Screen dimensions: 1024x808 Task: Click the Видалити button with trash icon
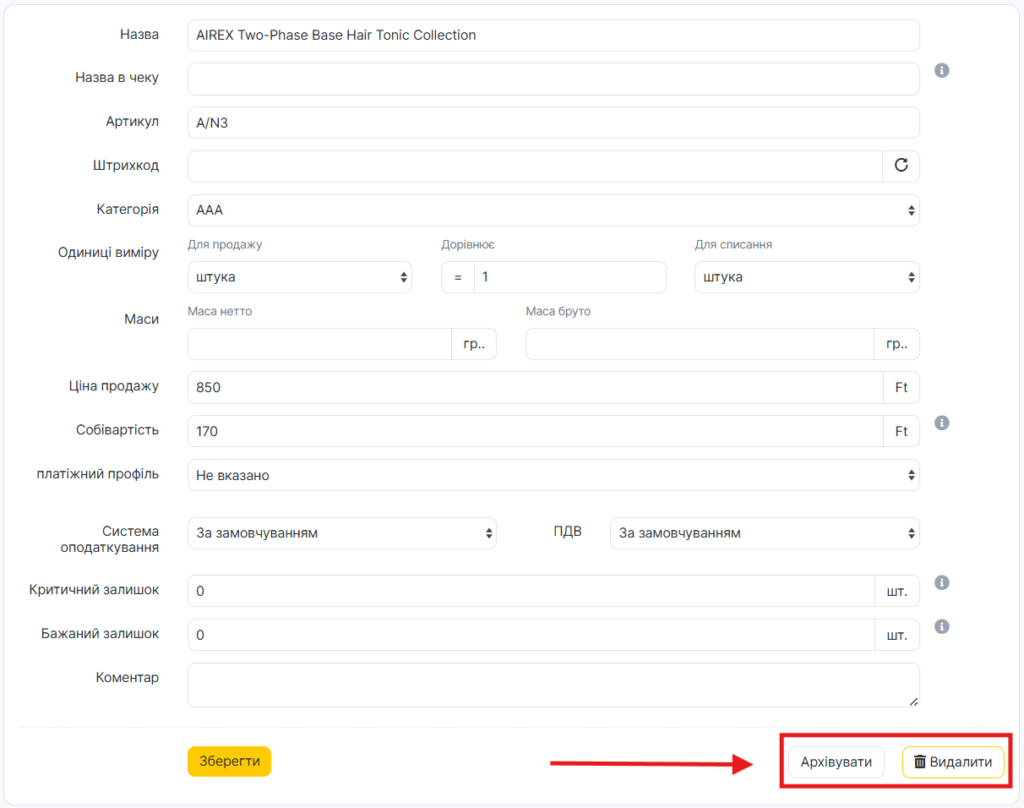click(x=953, y=762)
